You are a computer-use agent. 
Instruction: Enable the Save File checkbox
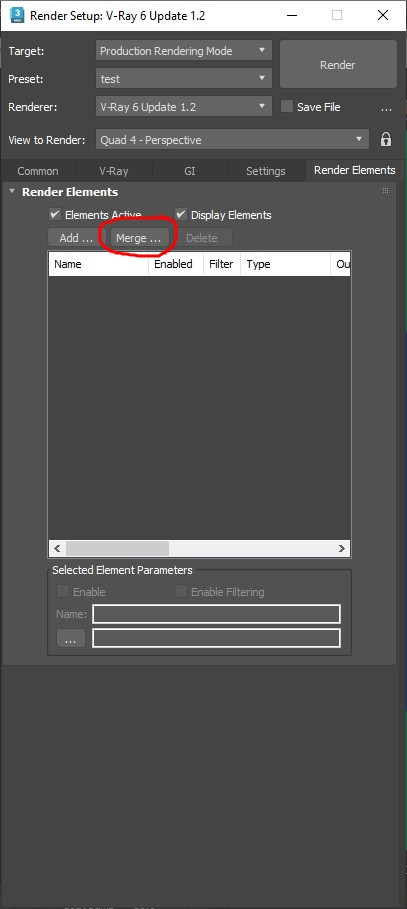tap(286, 107)
